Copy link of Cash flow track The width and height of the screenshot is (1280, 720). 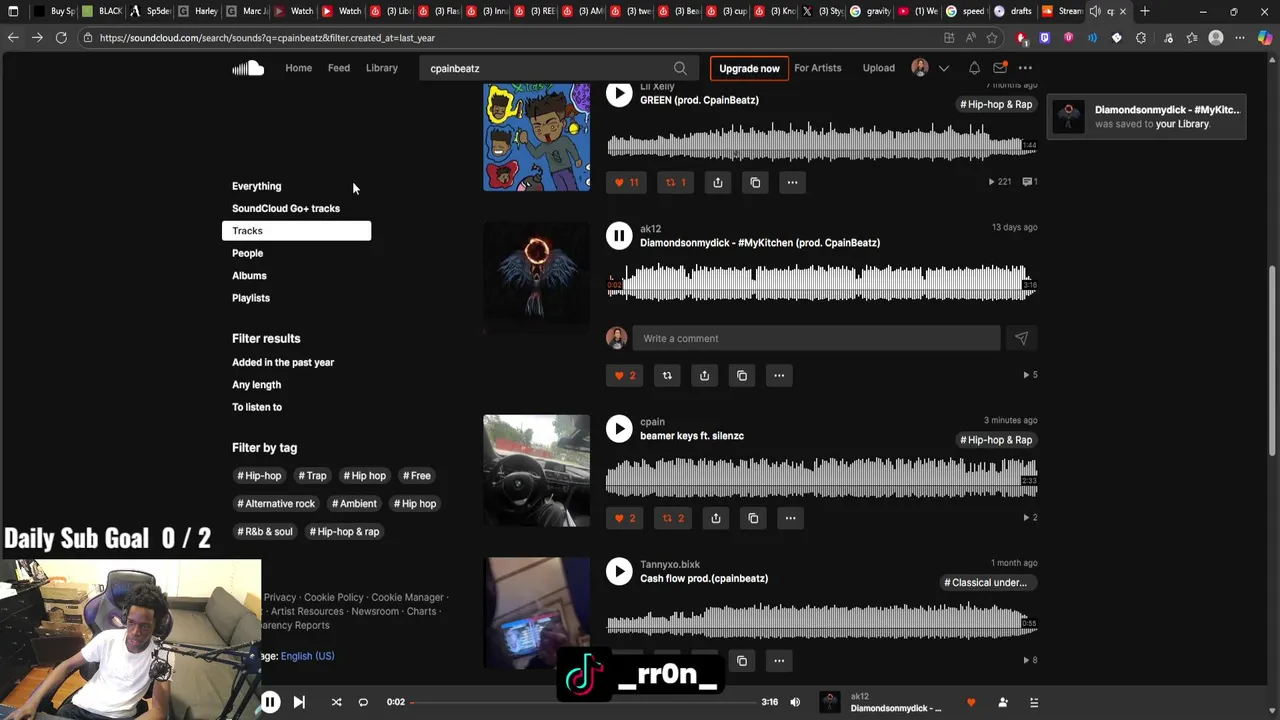click(742, 661)
